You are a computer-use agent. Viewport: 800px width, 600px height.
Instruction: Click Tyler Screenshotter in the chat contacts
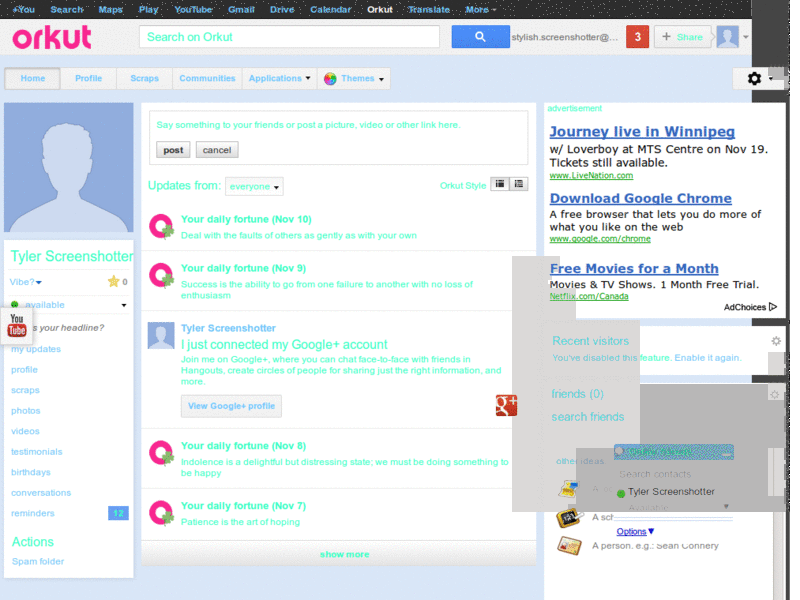670,492
